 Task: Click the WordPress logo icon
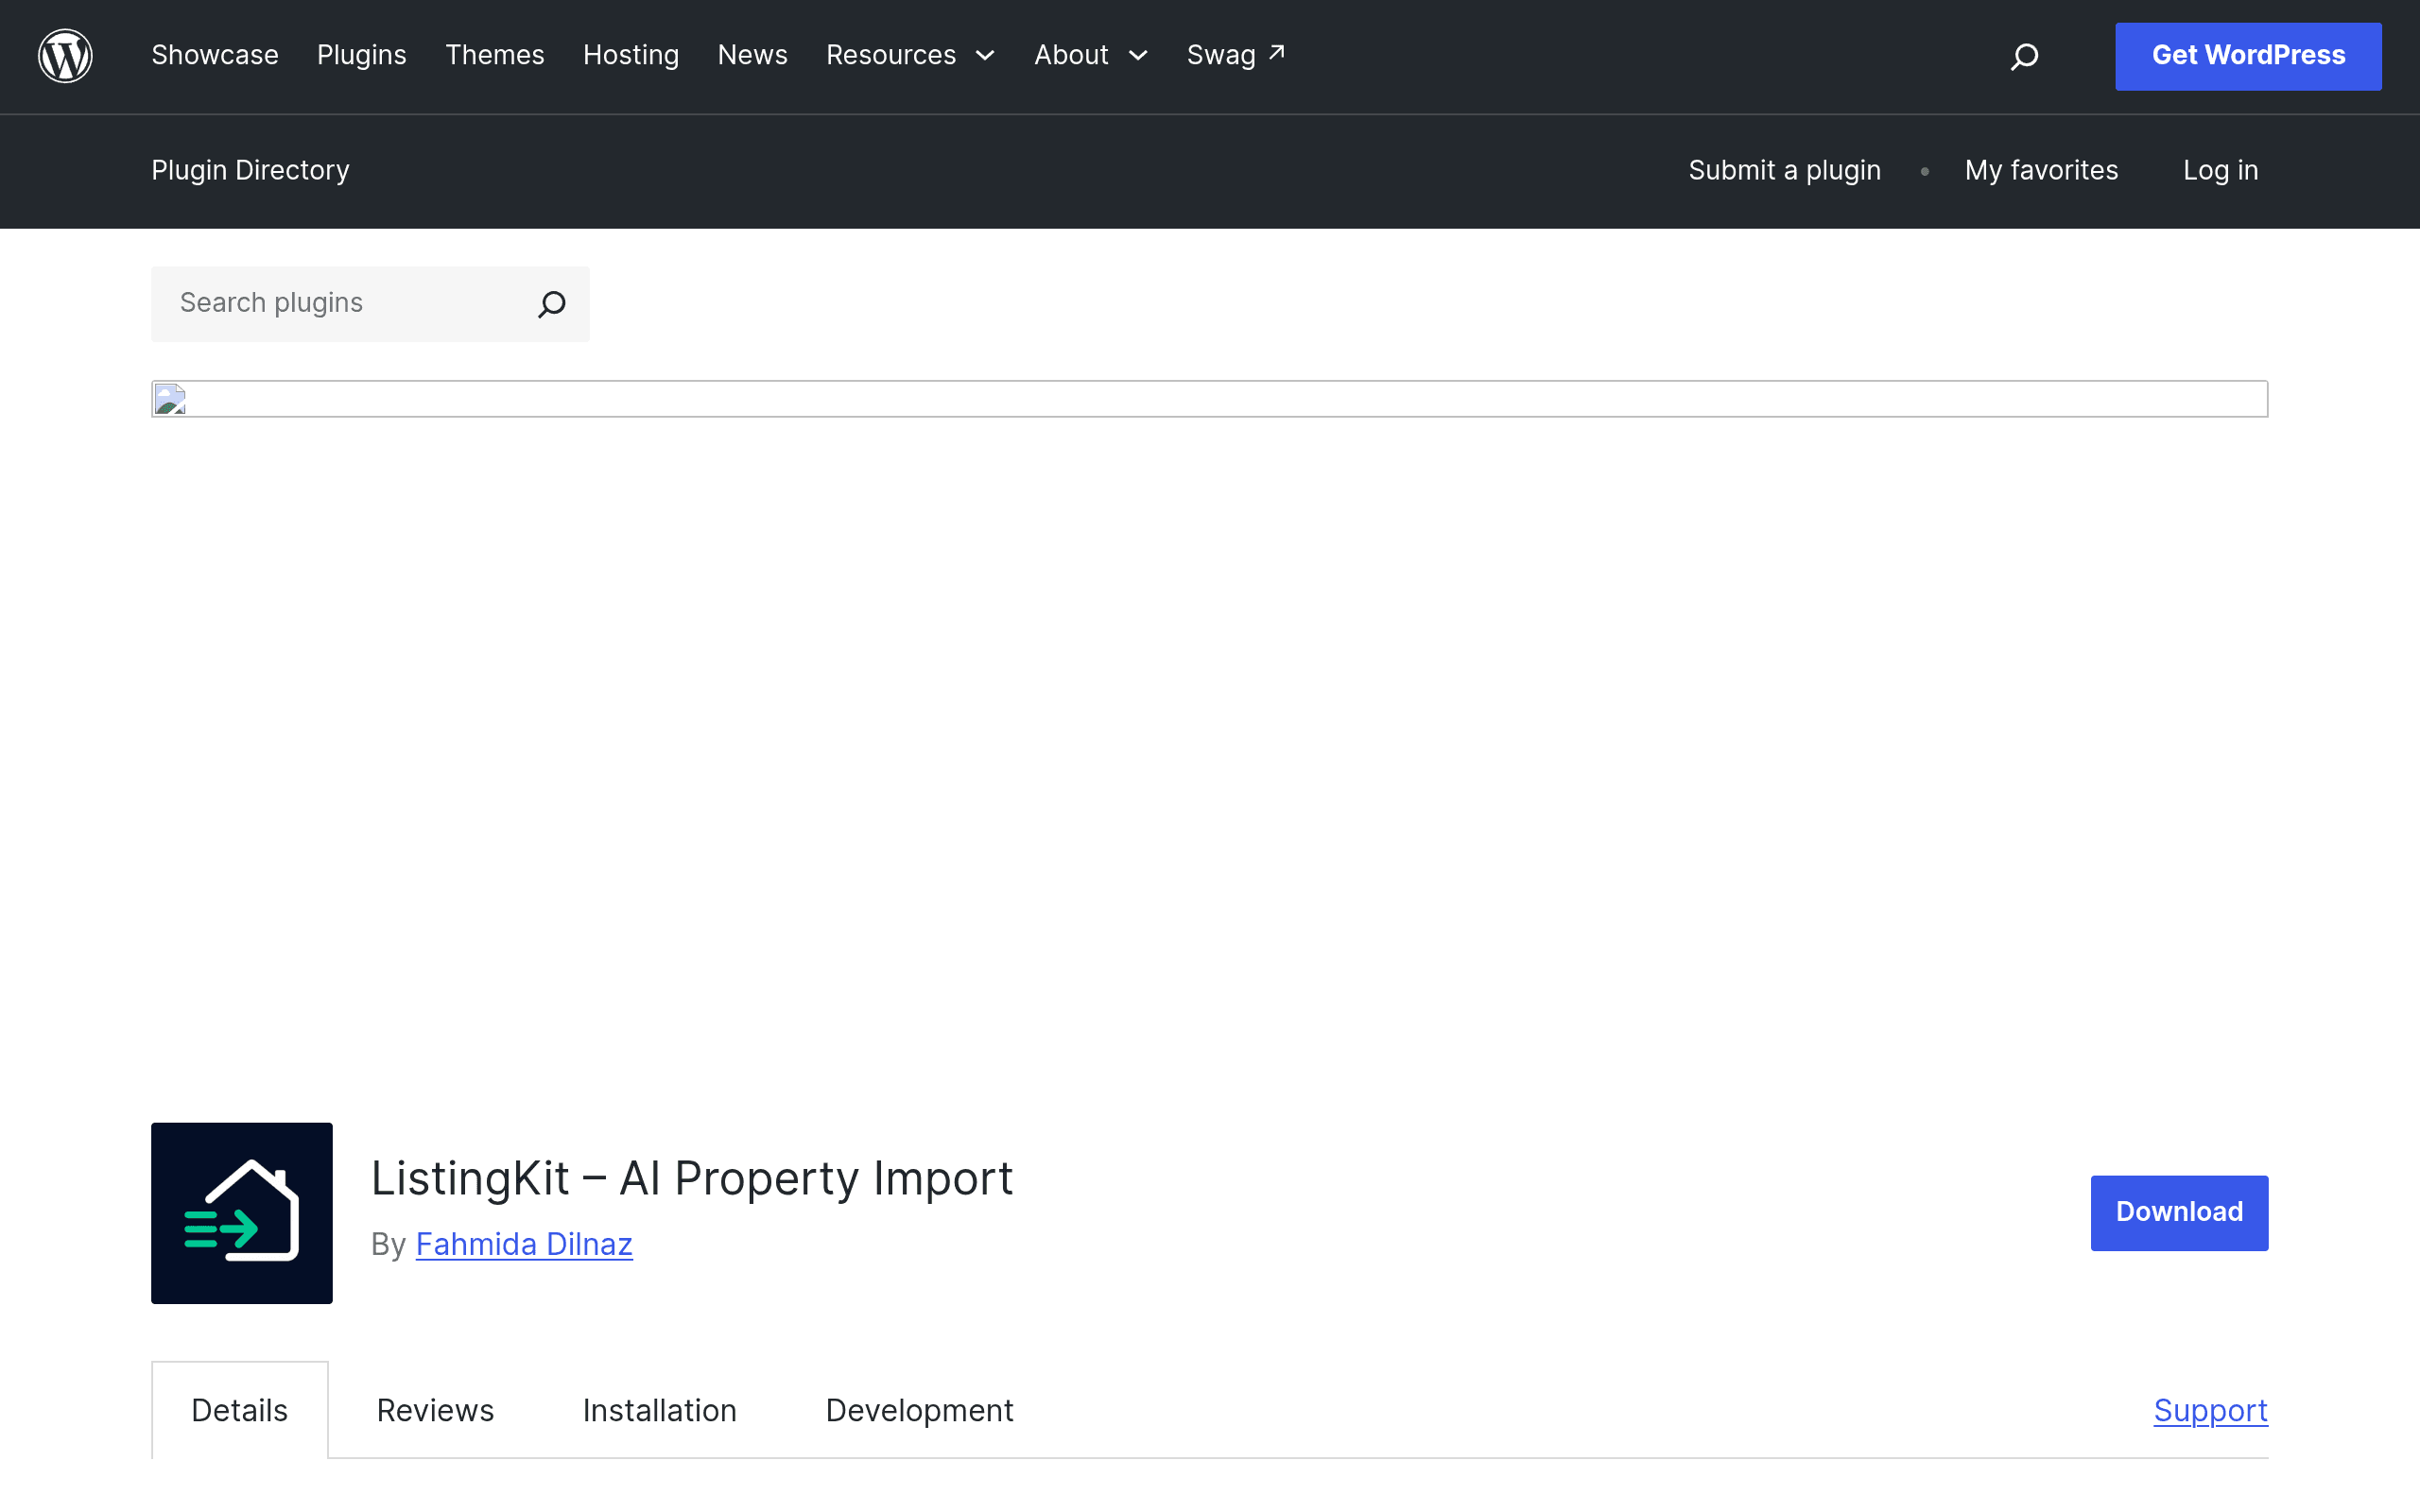[65, 56]
